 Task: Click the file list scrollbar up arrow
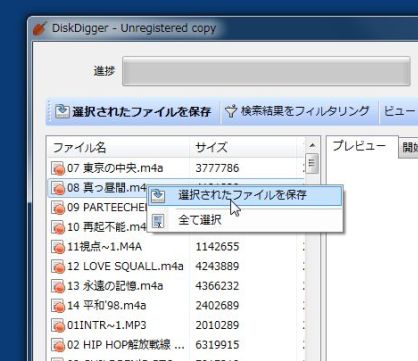coord(312,145)
